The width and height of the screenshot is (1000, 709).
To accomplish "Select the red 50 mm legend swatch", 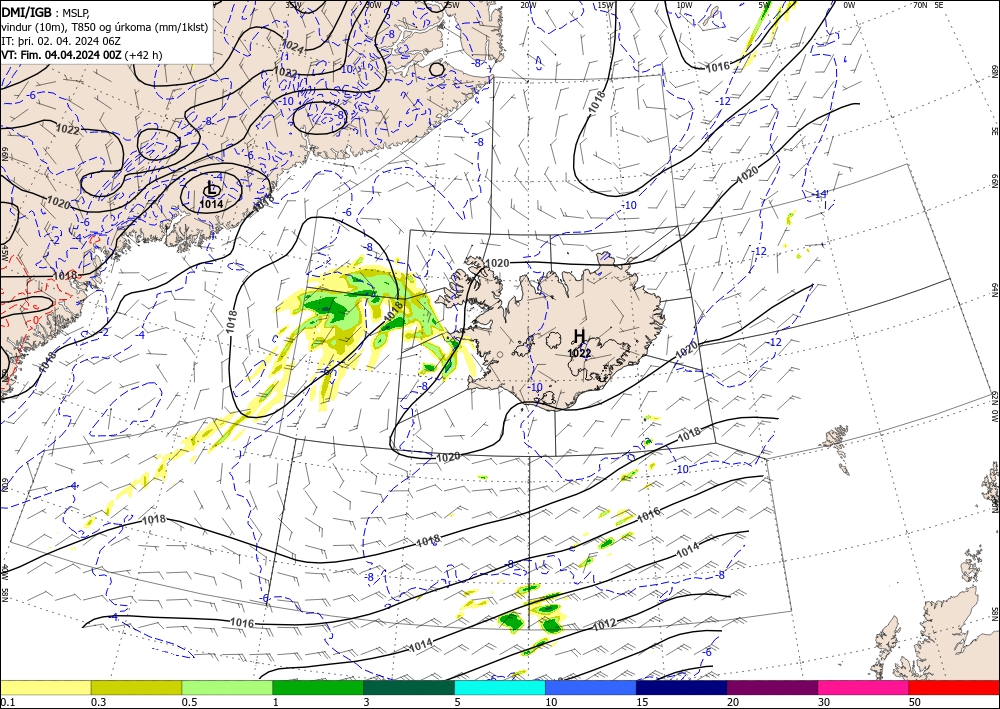I will click(954, 687).
